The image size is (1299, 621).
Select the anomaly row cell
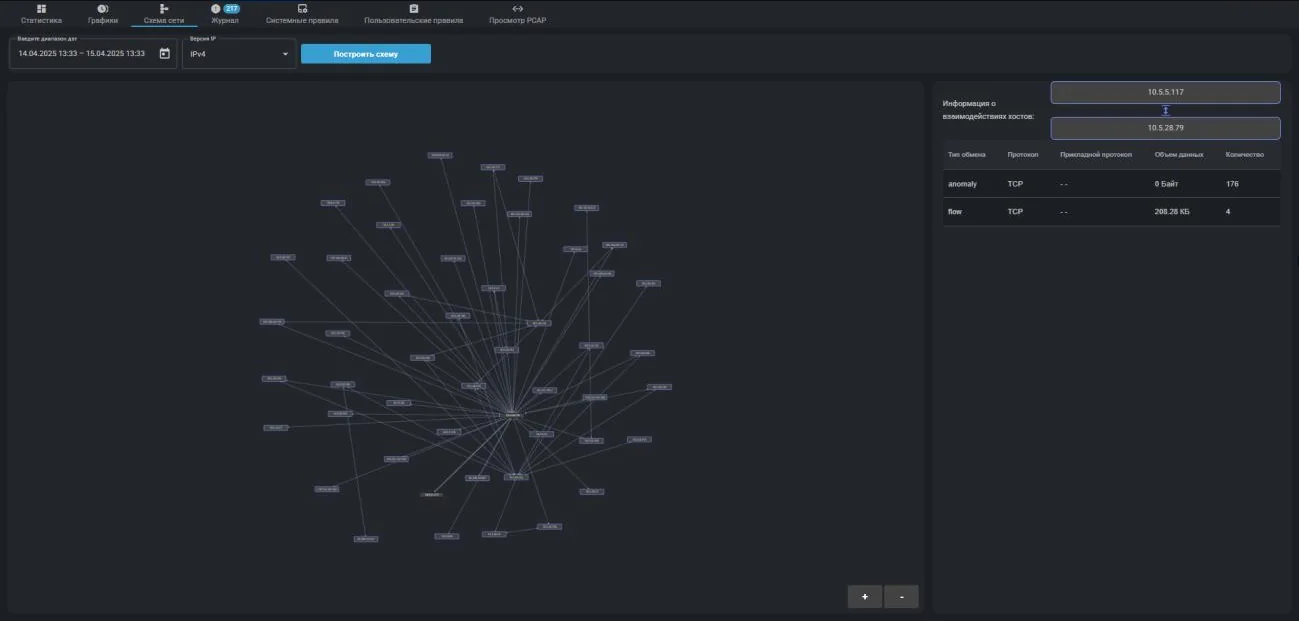[x=962, y=184]
